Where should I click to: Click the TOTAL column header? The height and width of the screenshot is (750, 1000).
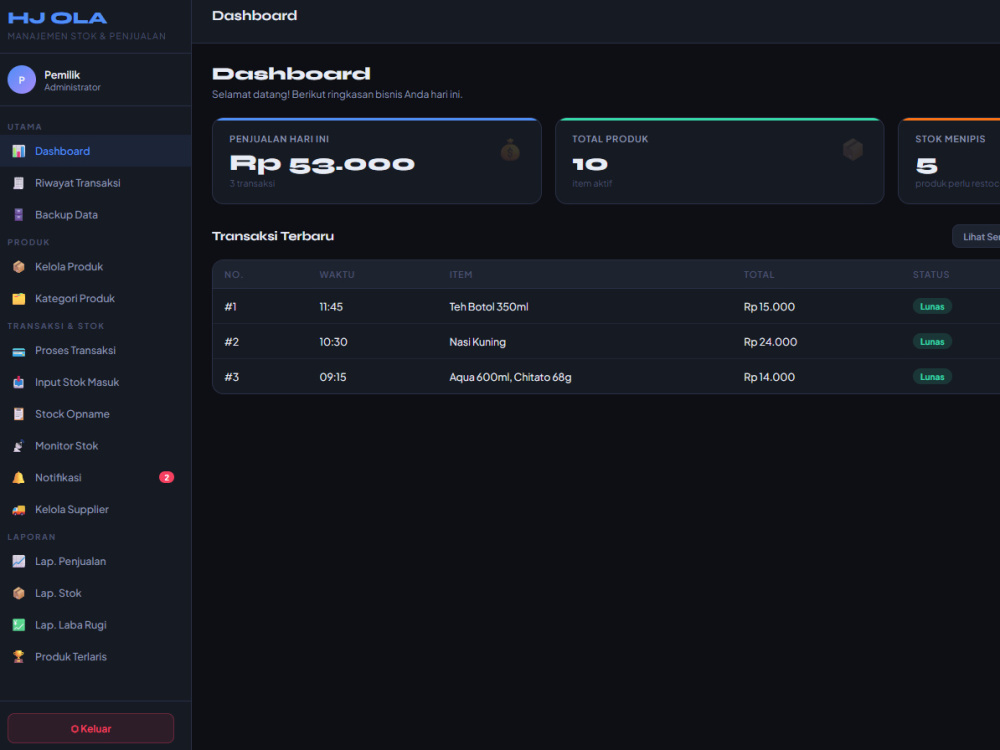point(759,275)
